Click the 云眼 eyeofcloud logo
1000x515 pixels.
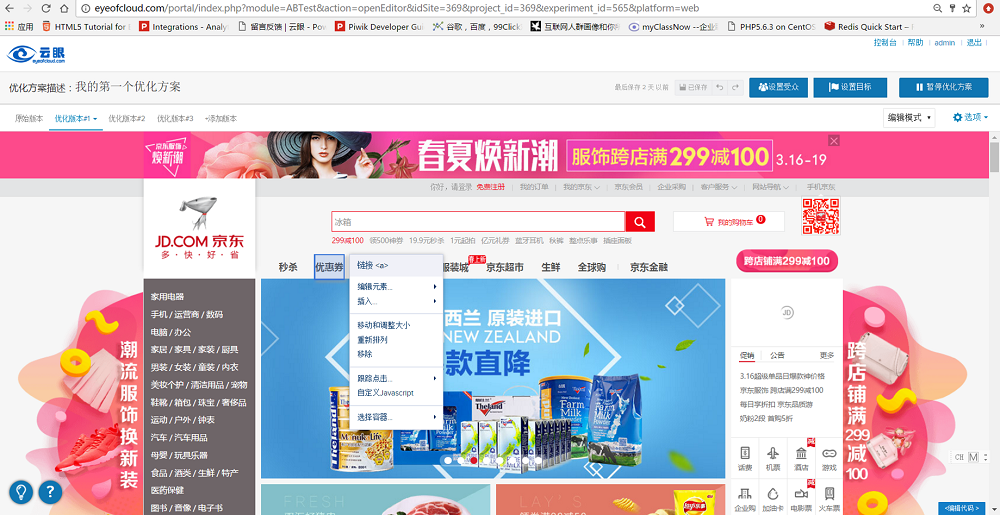[x=36, y=54]
